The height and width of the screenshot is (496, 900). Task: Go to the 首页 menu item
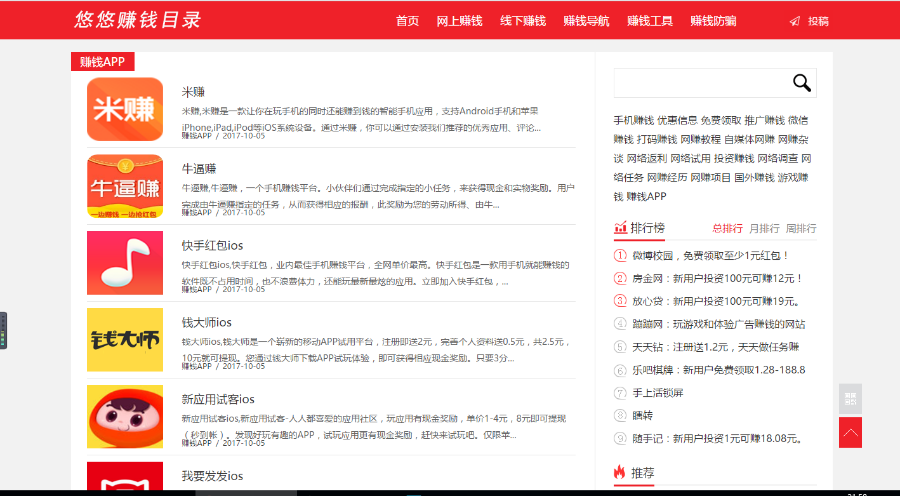tap(408, 21)
